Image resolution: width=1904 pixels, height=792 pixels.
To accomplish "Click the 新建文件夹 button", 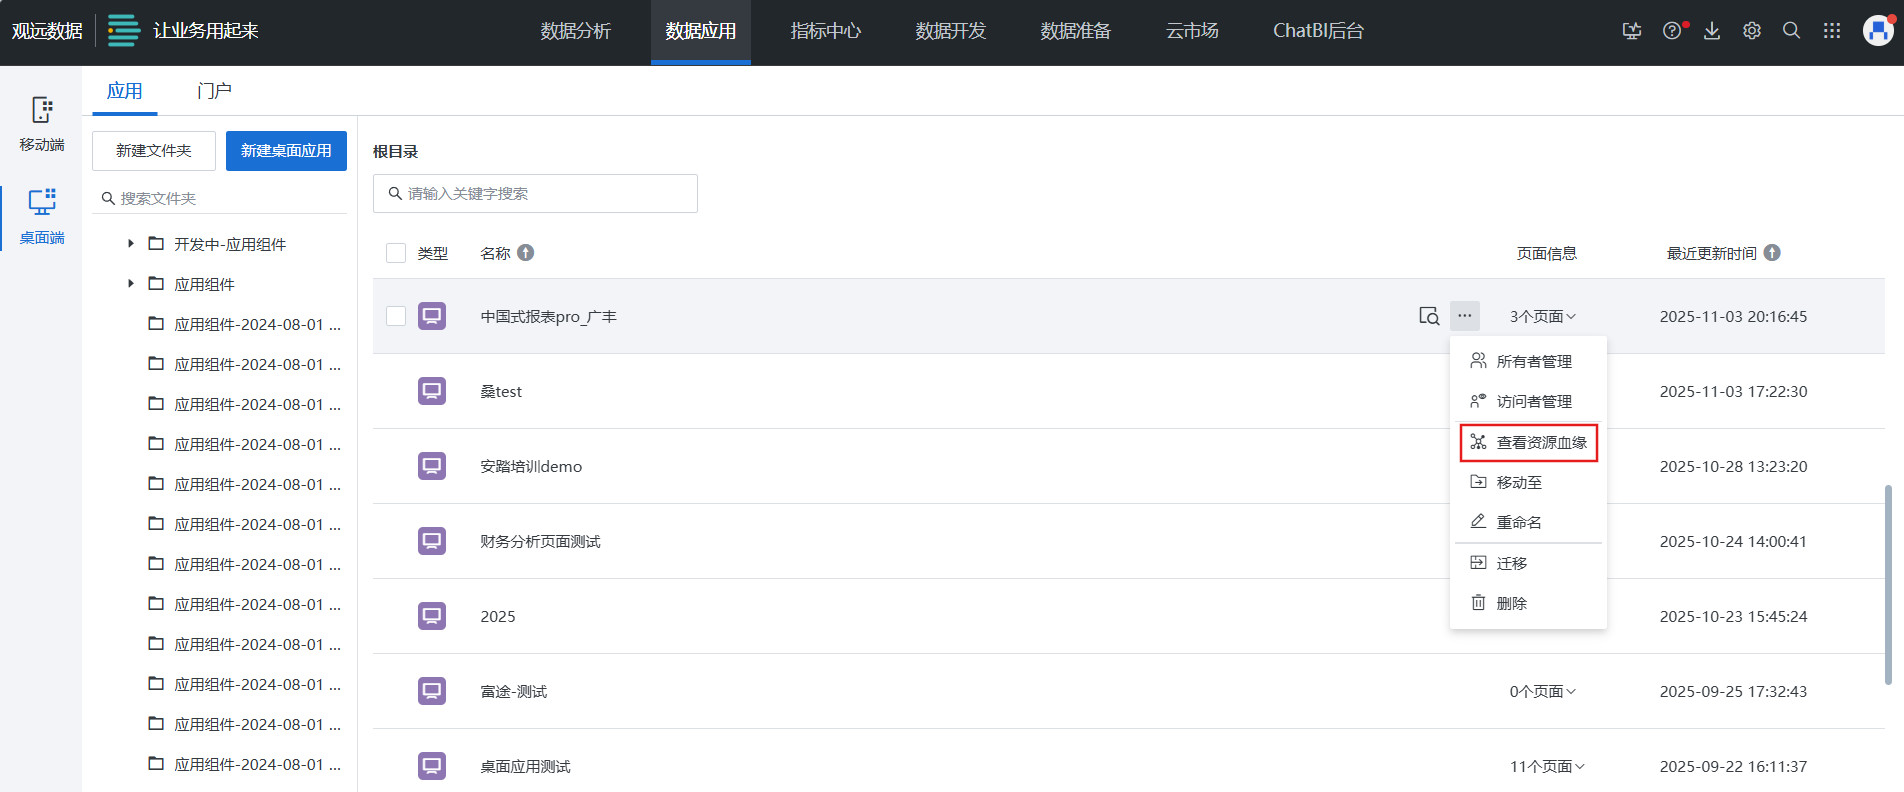I will pos(154,151).
